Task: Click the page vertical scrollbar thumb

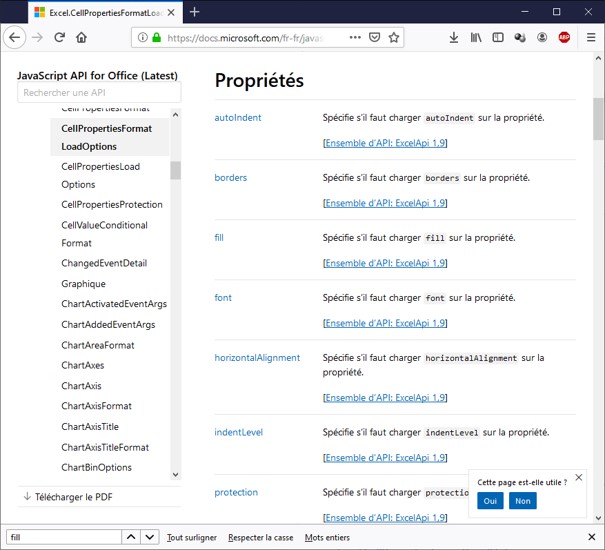Action: click(598, 119)
